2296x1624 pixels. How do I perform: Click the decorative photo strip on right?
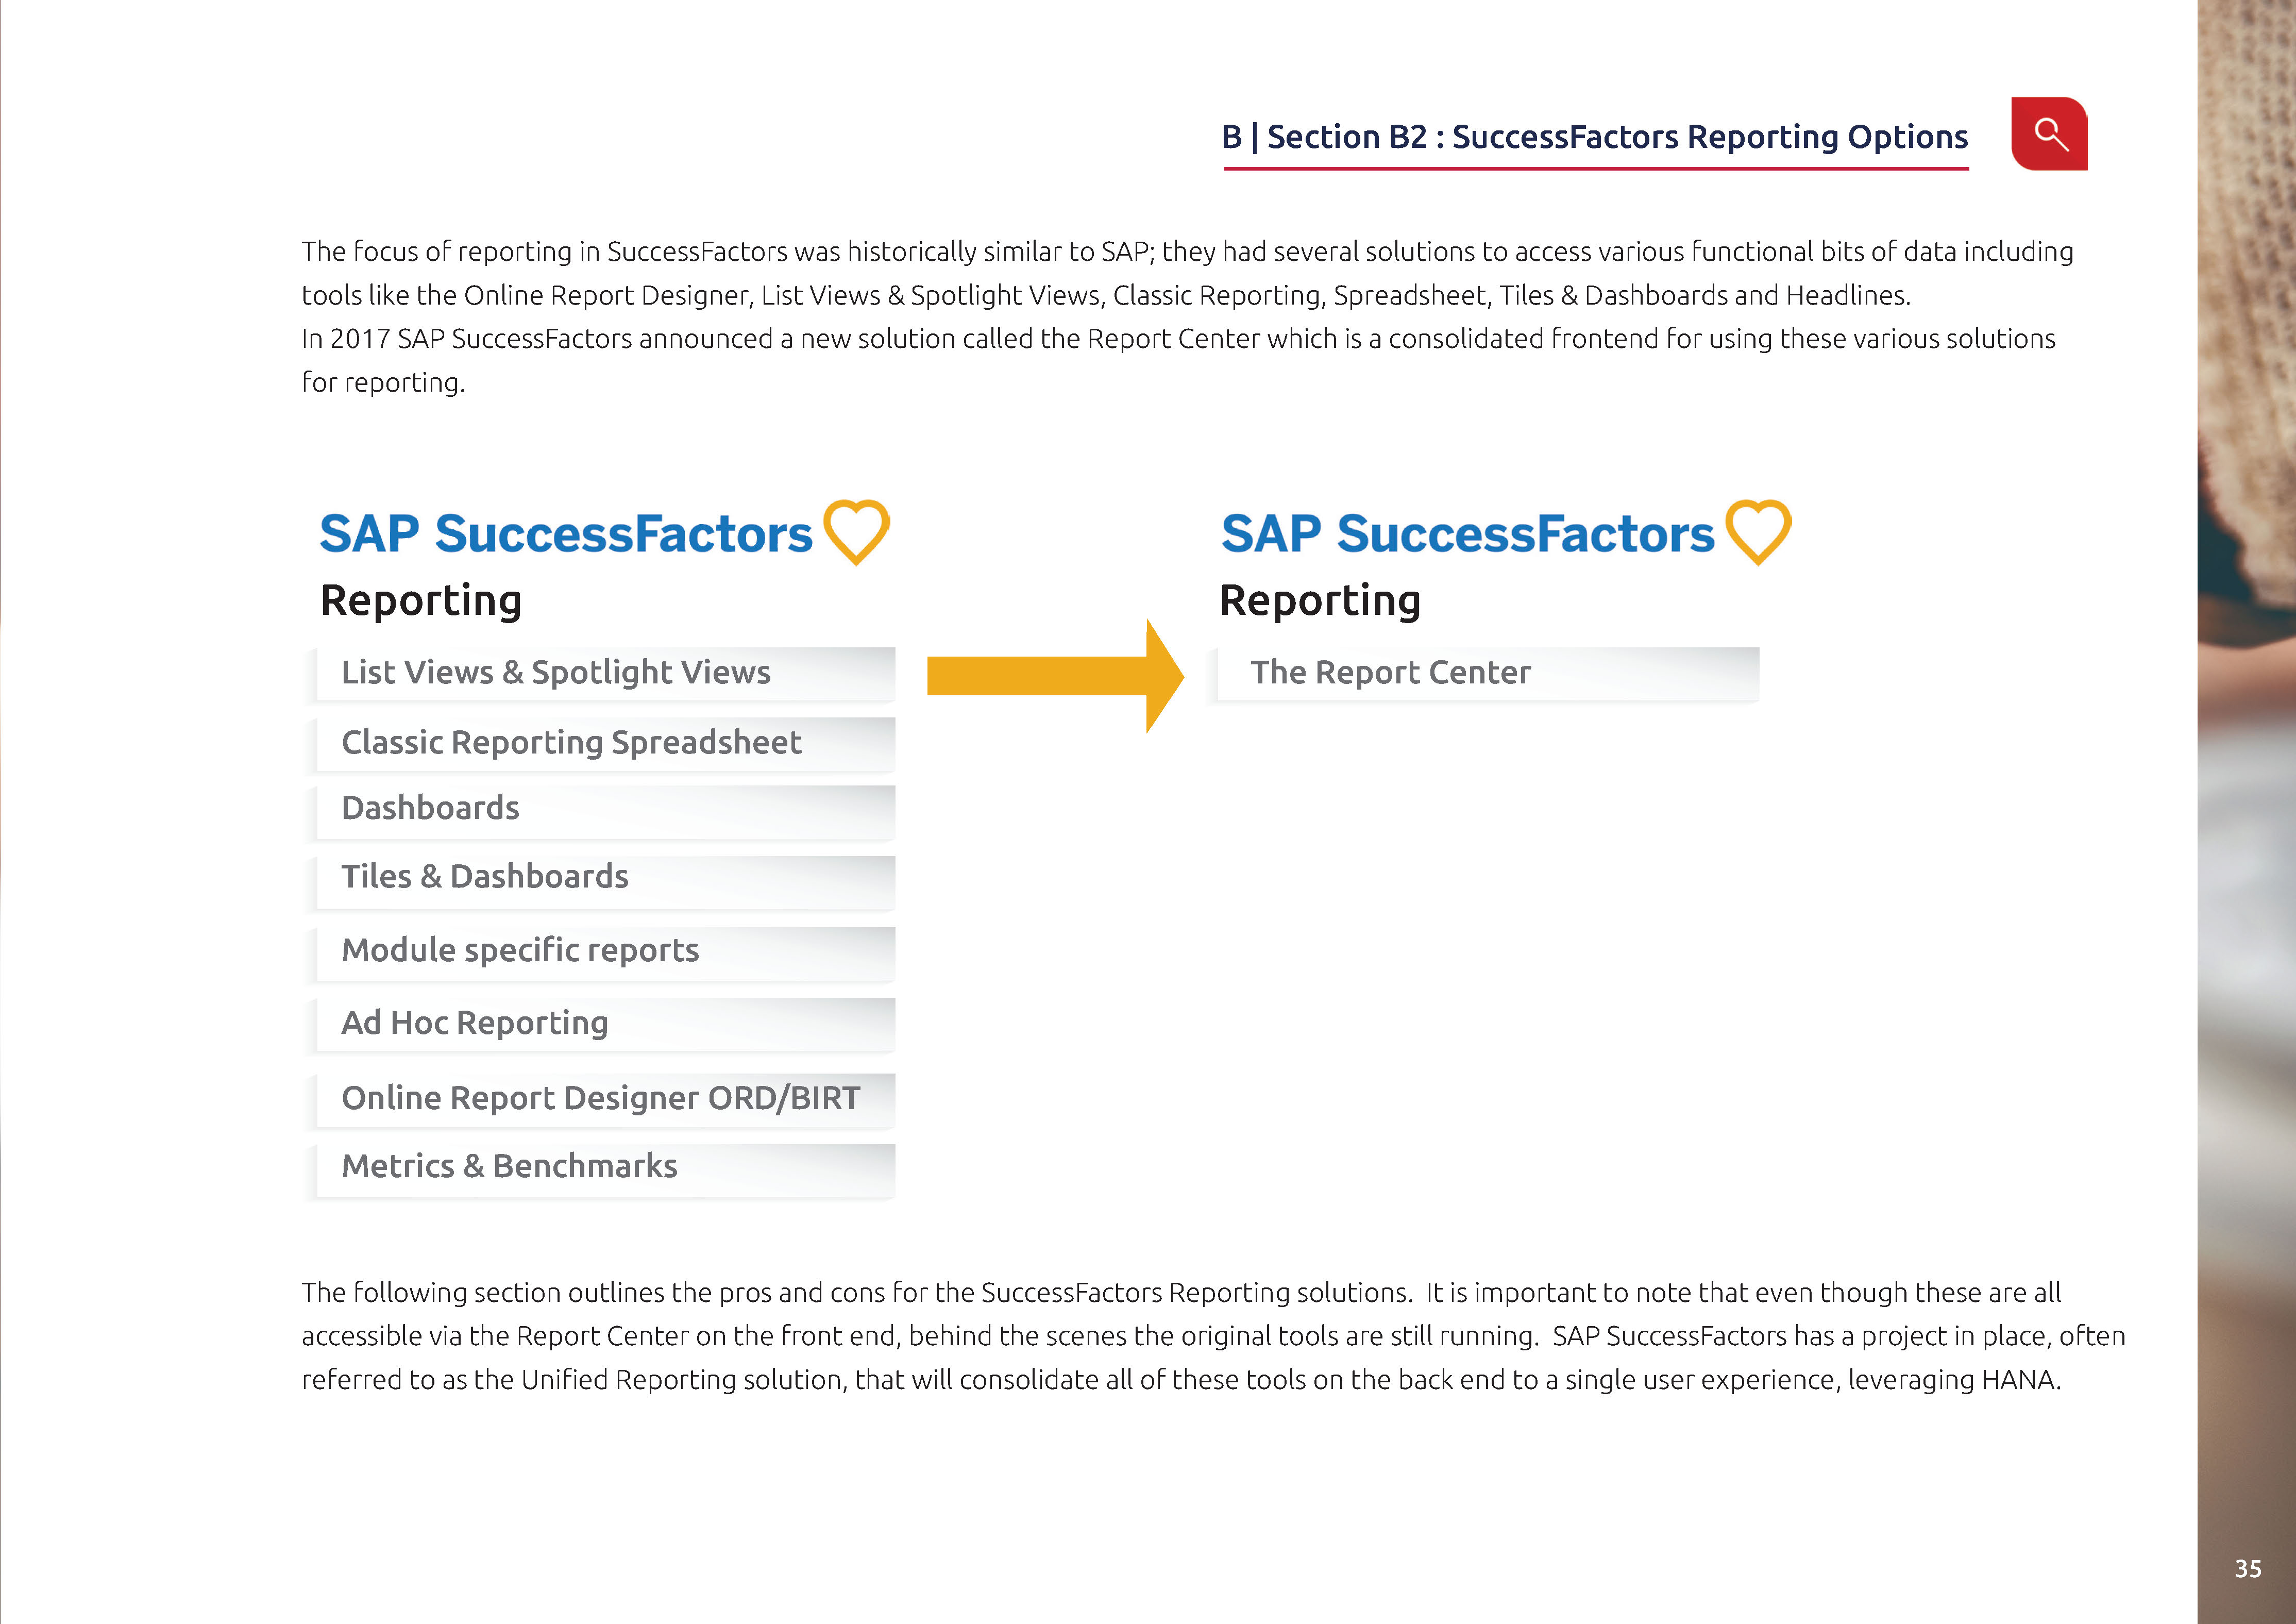(x=2246, y=812)
